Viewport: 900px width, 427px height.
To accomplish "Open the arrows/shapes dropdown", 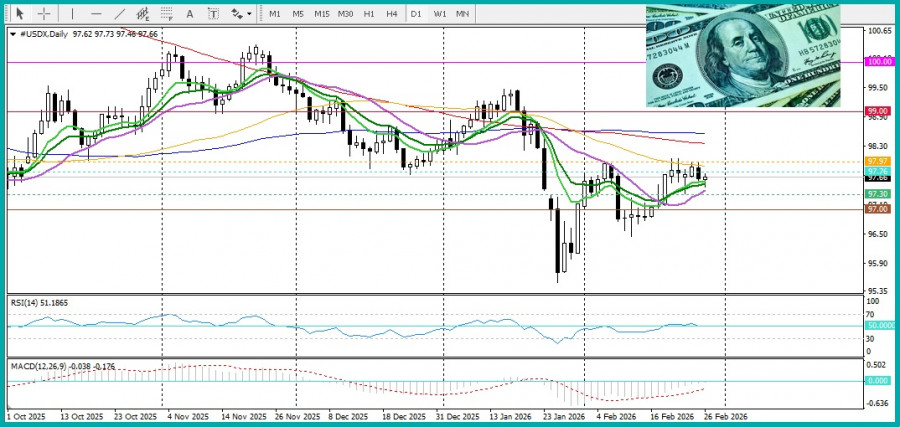I will [x=240, y=14].
